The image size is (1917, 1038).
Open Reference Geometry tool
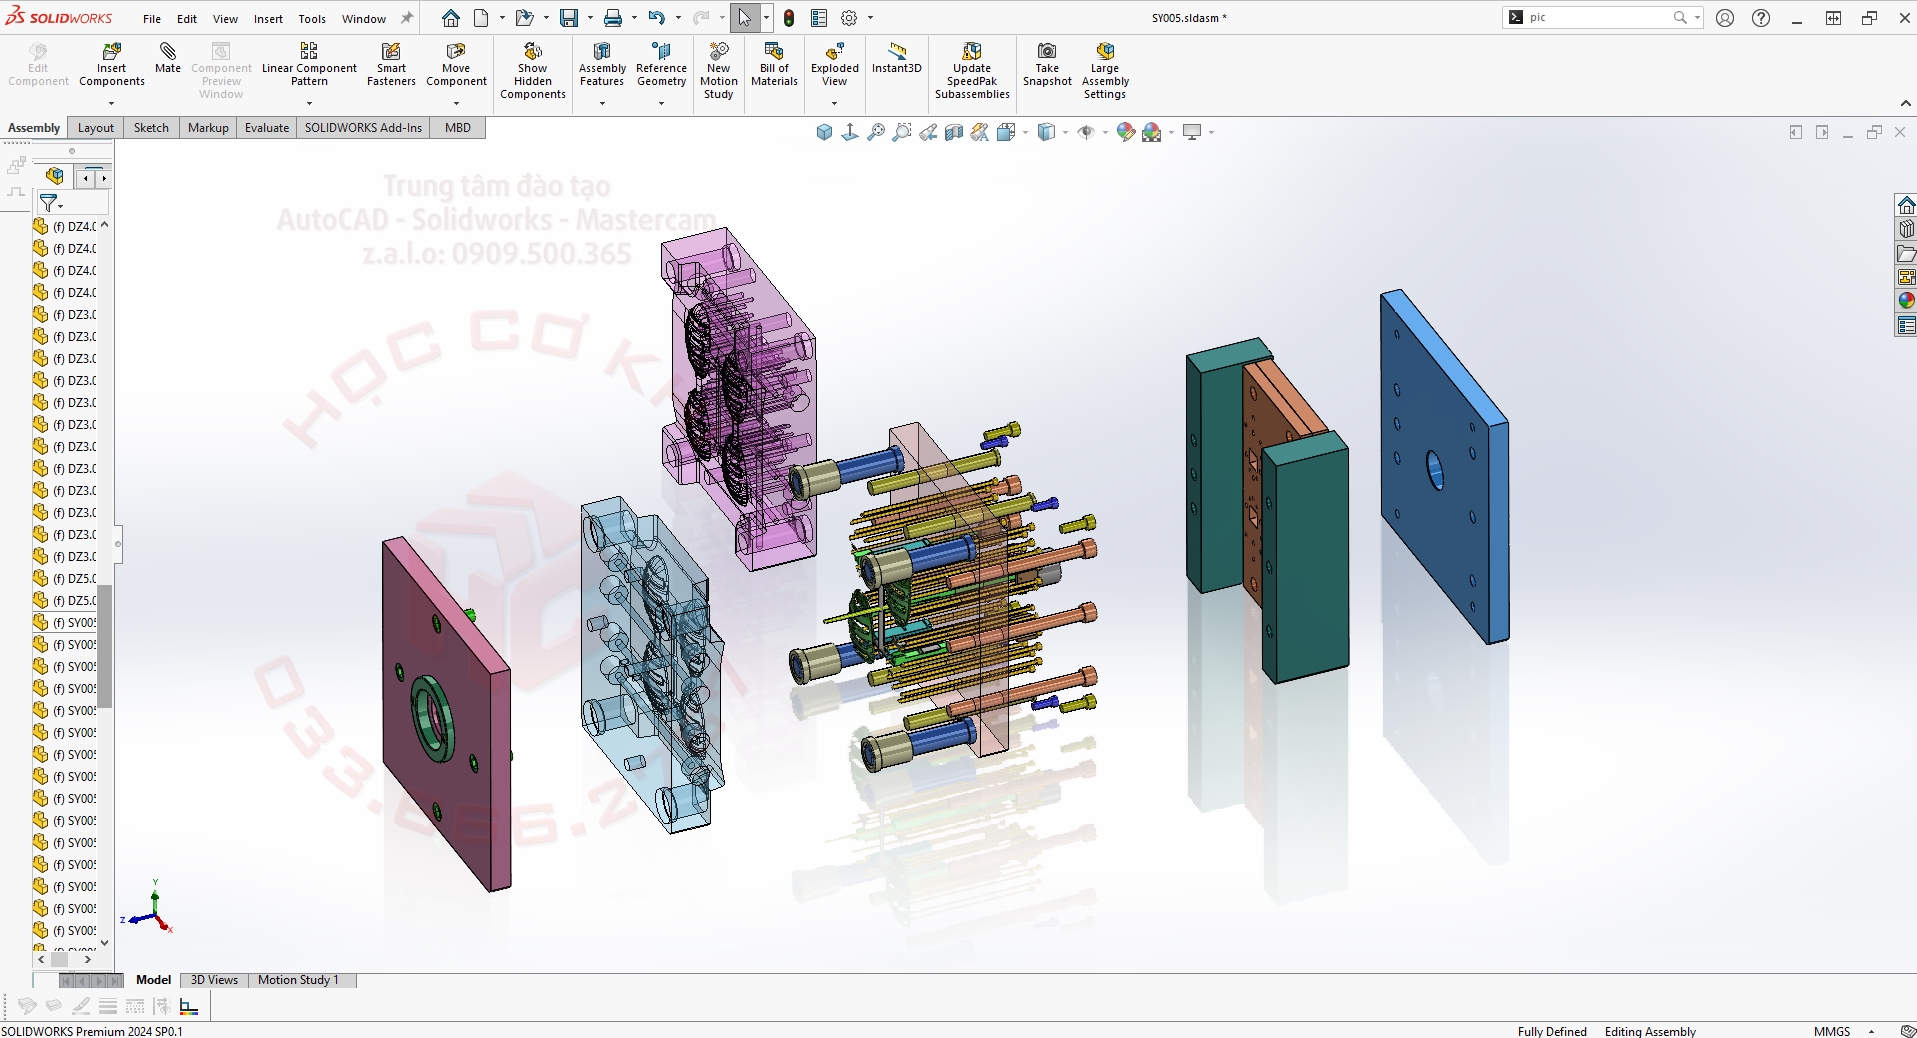[661, 65]
